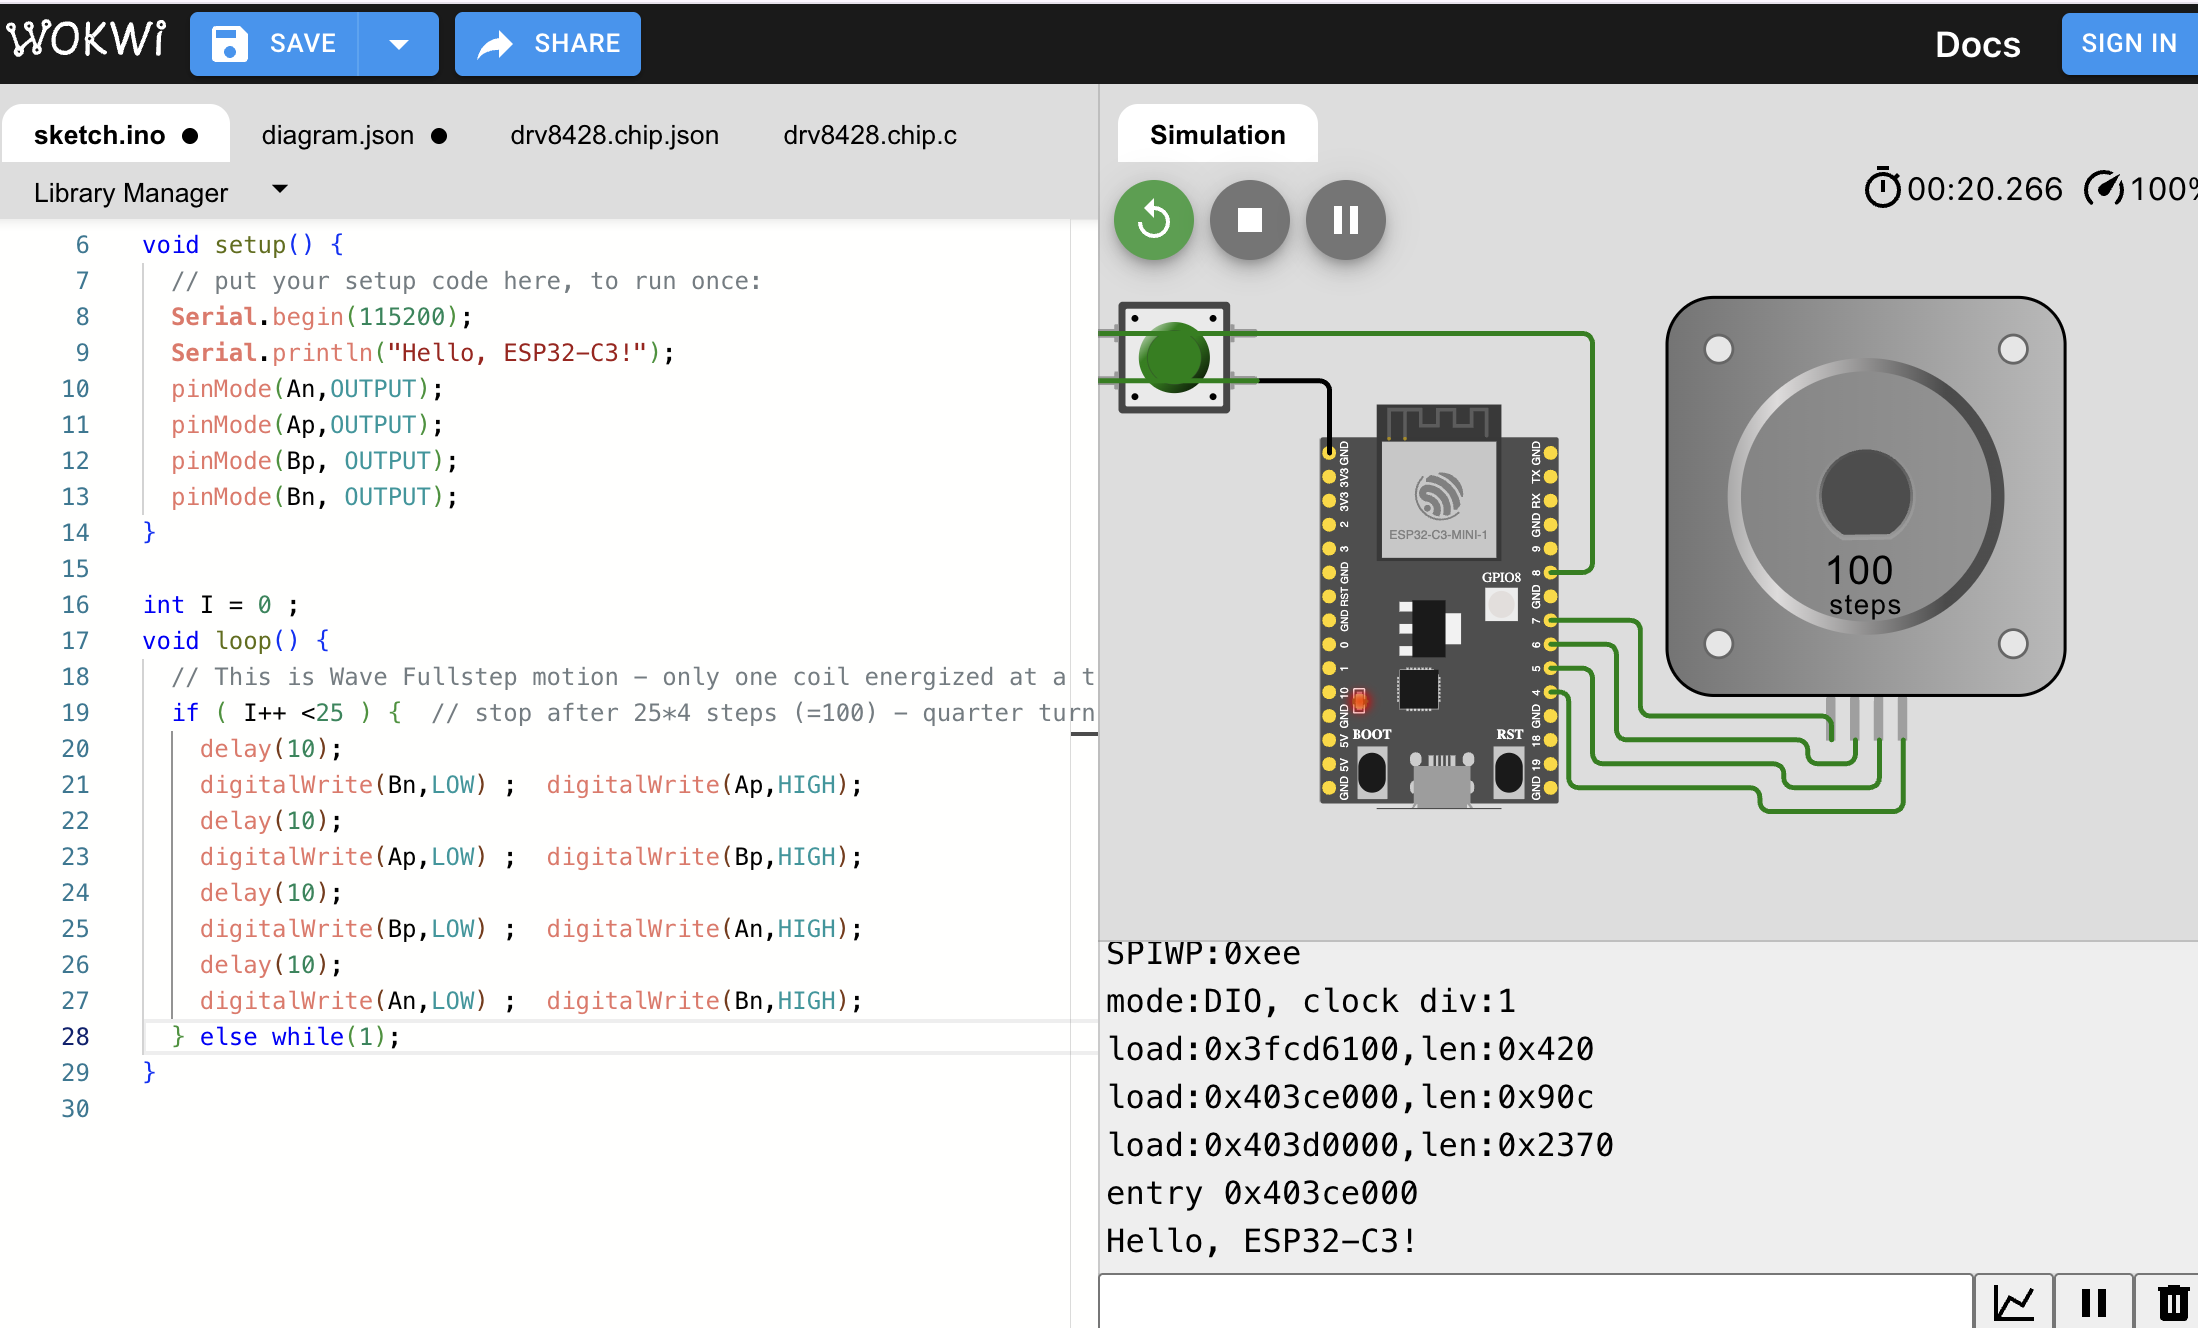Save the project with SAVE button

[x=274, y=44]
